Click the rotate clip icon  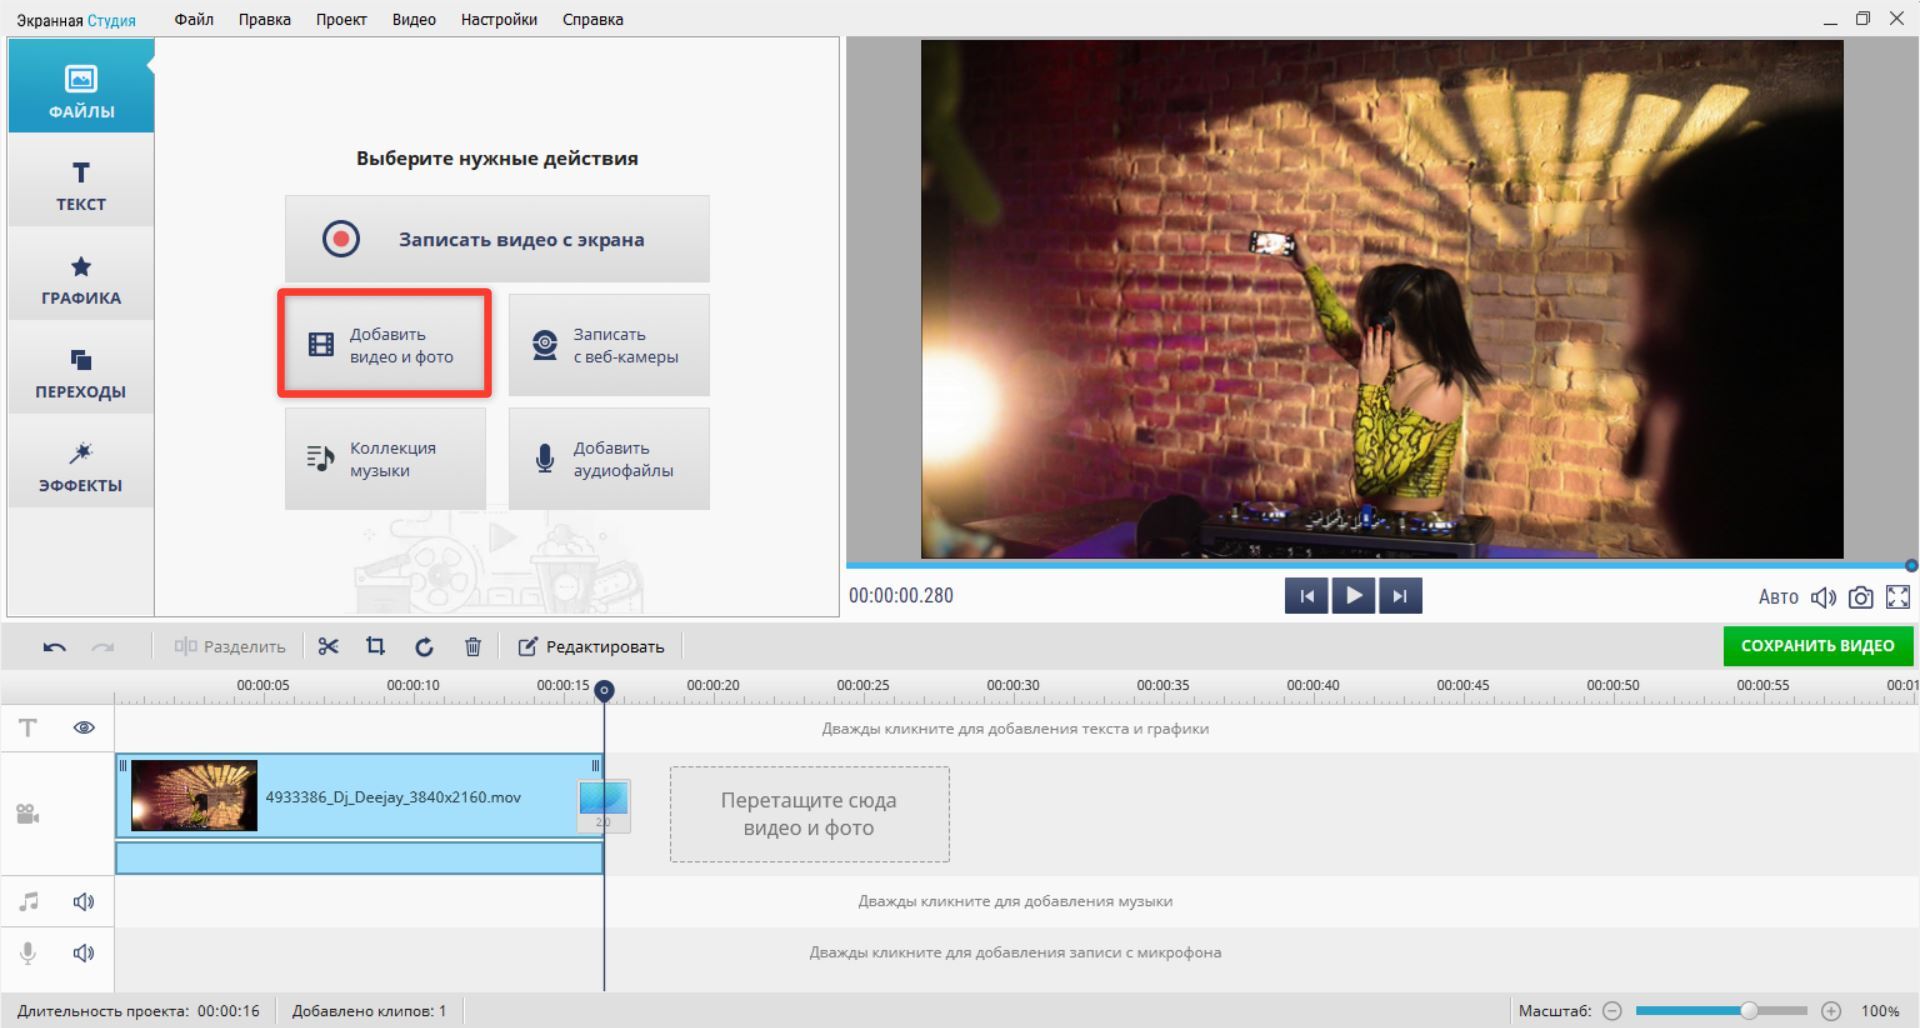424,647
